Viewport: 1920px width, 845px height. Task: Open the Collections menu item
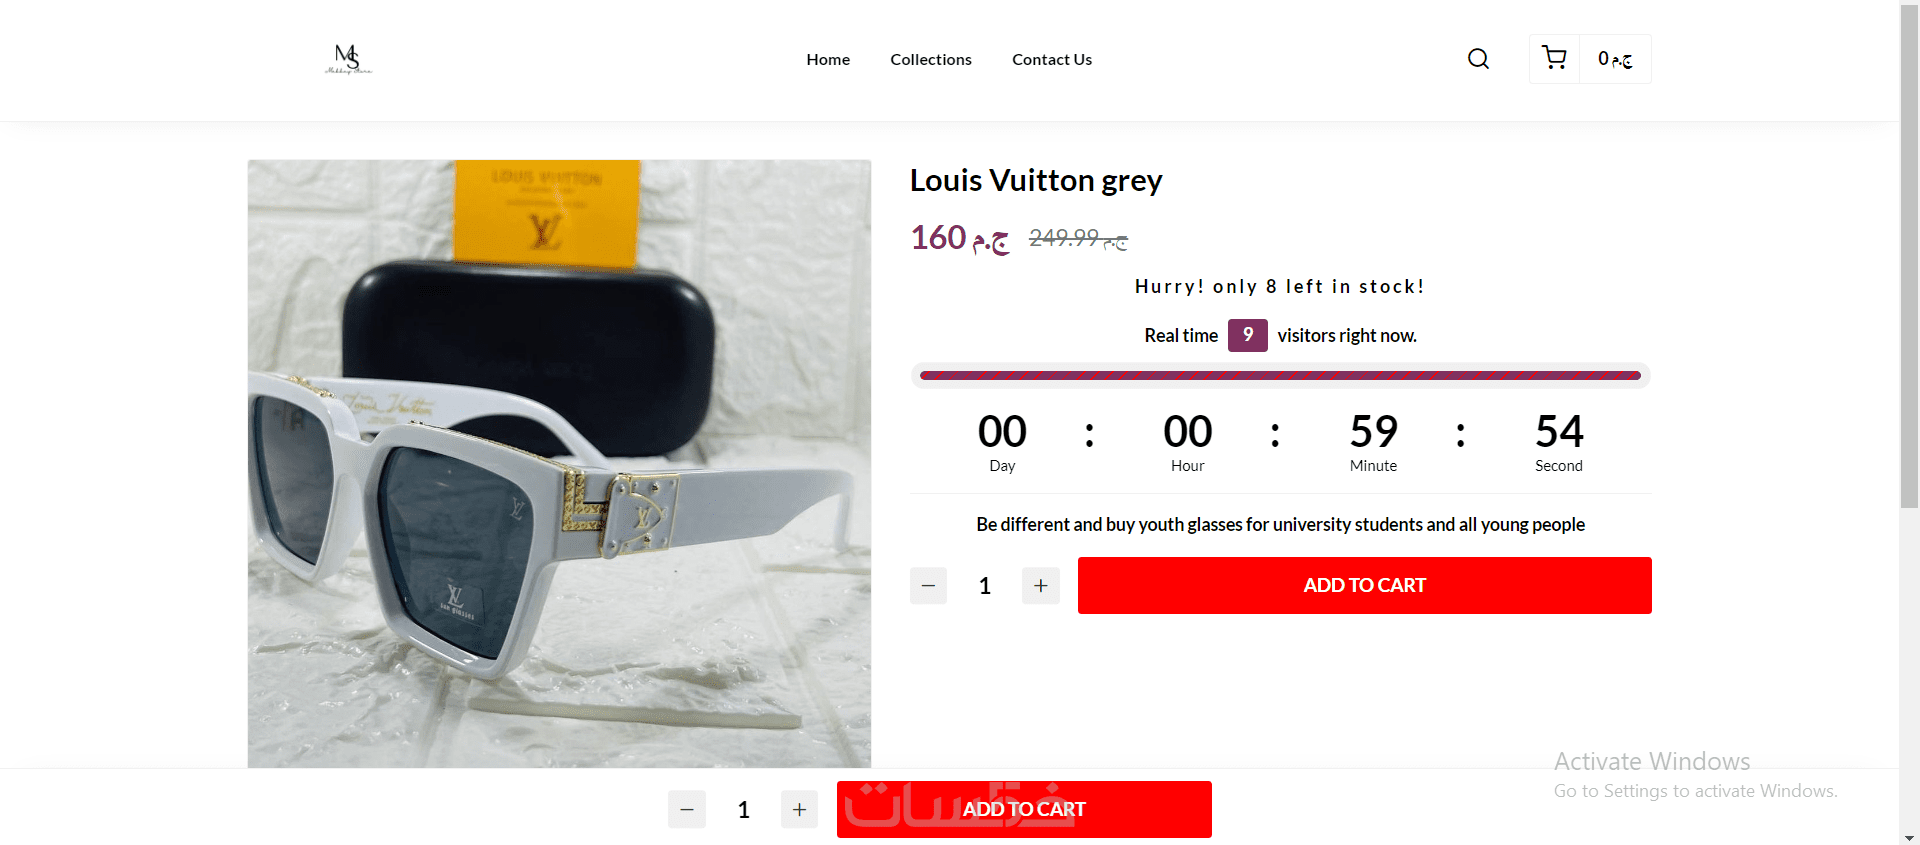coord(931,60)
